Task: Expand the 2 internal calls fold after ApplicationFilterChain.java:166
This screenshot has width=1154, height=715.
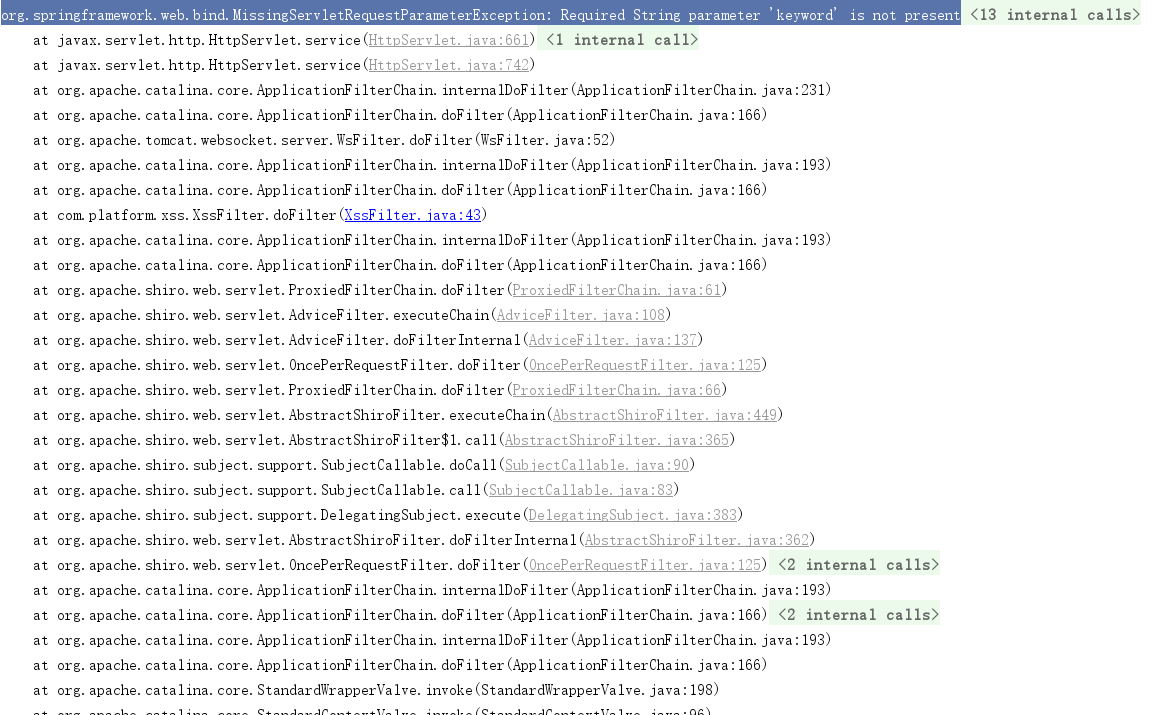Action: [858, 615]
